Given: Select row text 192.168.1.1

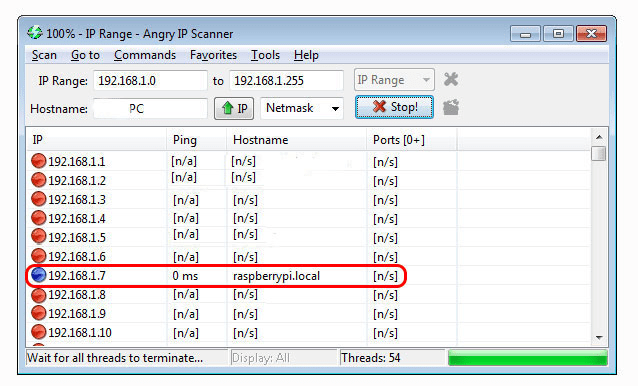Looking at the screenshot, I should (x=76, y=162).
